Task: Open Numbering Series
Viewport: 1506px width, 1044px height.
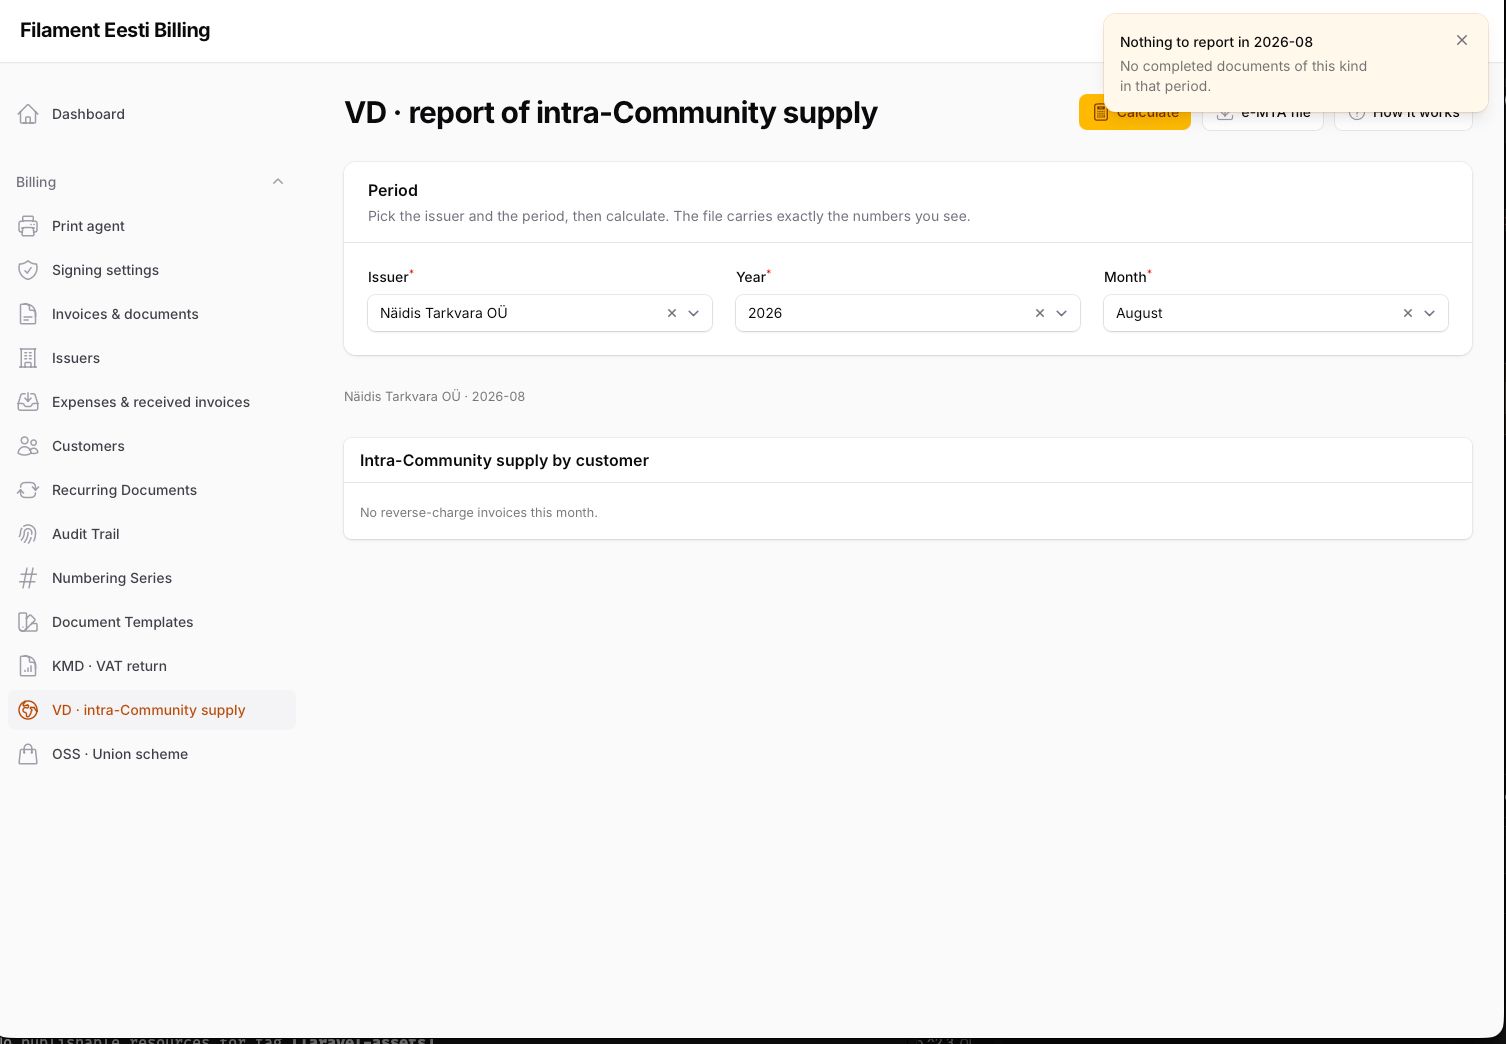Action: point(152,578)
